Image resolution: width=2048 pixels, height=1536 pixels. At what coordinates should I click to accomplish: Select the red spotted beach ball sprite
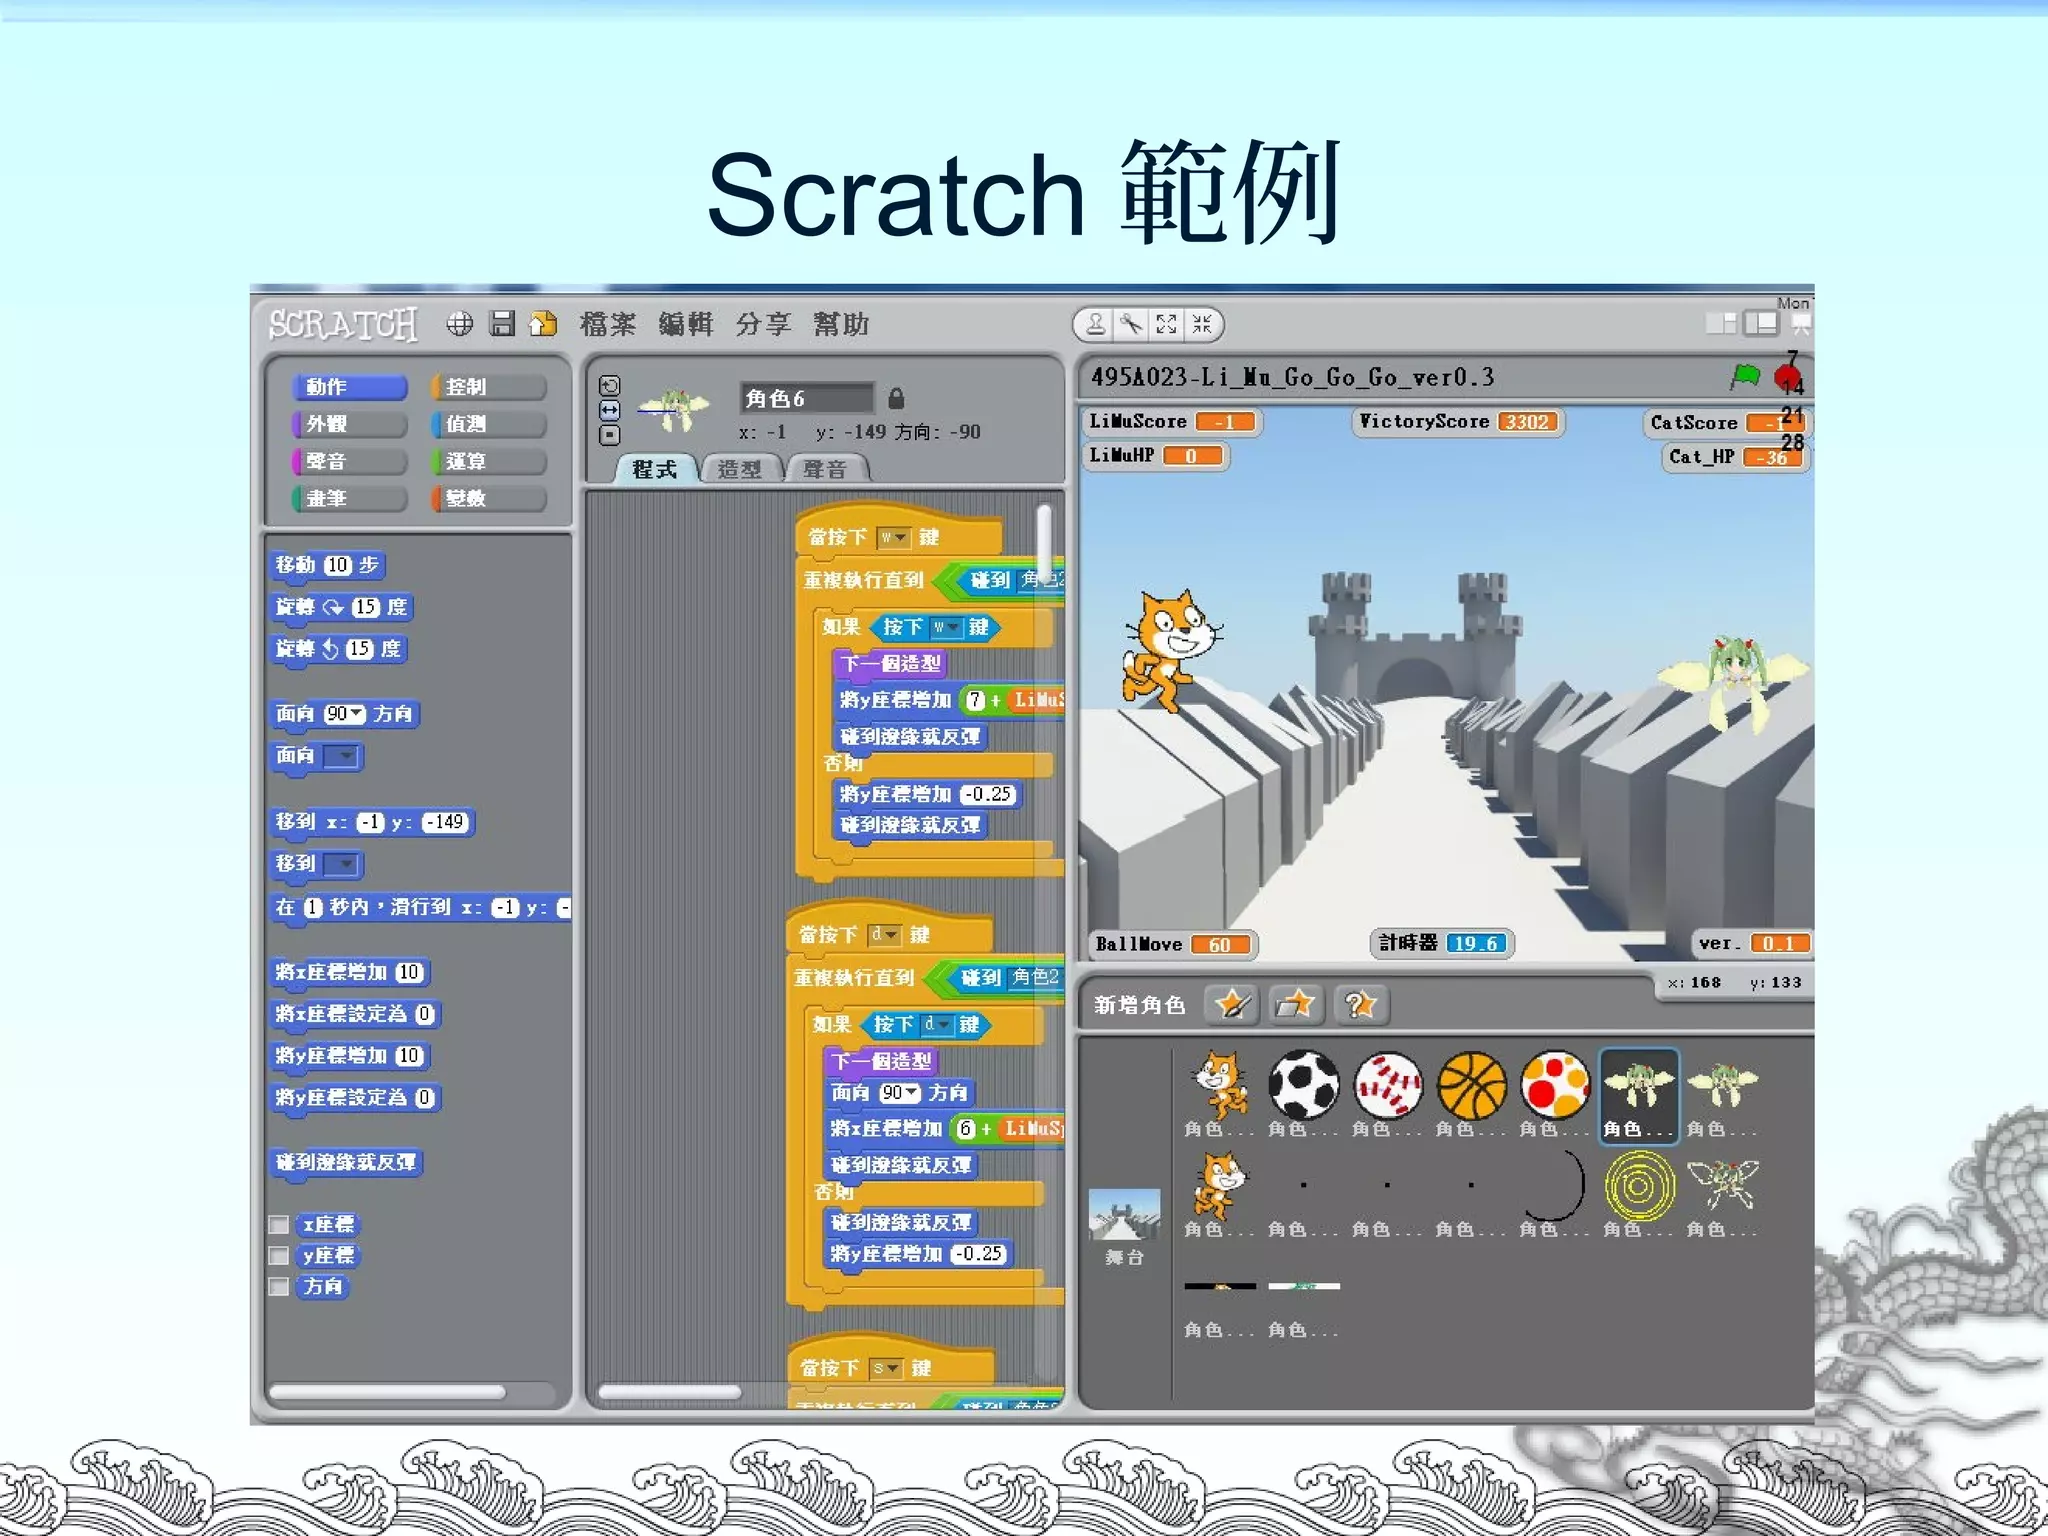coord(1554,1085)
